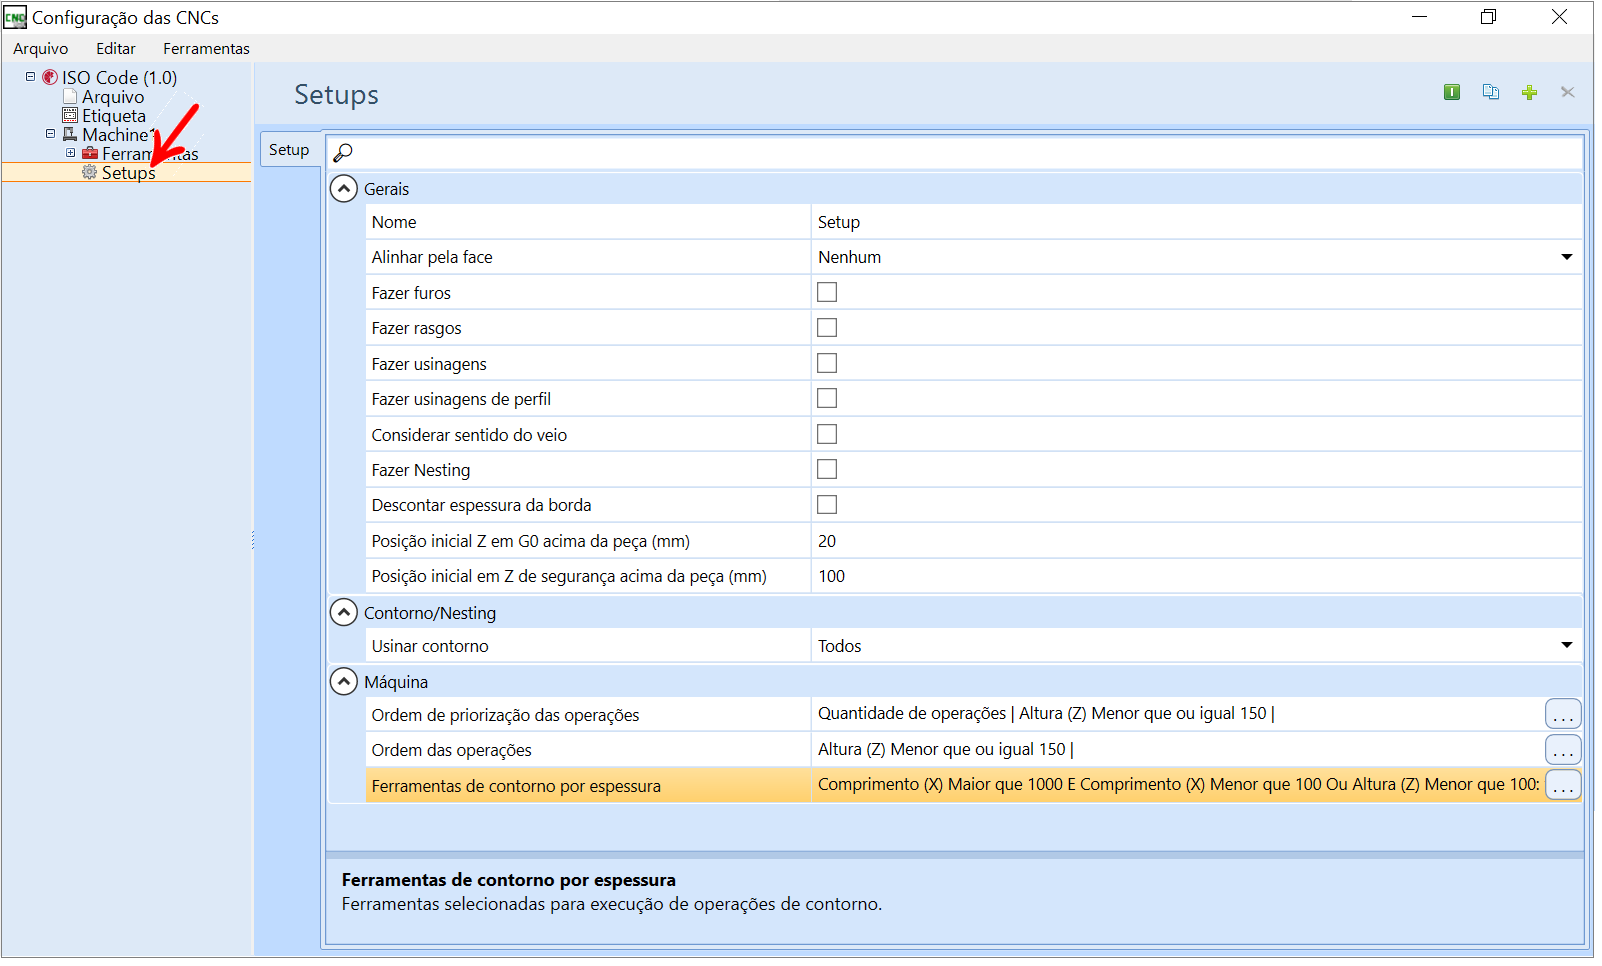The height and width of the screenshot is (966, 1602).
Task: Click the Ferramentas toolbox icon
Action: coord(90,153)
